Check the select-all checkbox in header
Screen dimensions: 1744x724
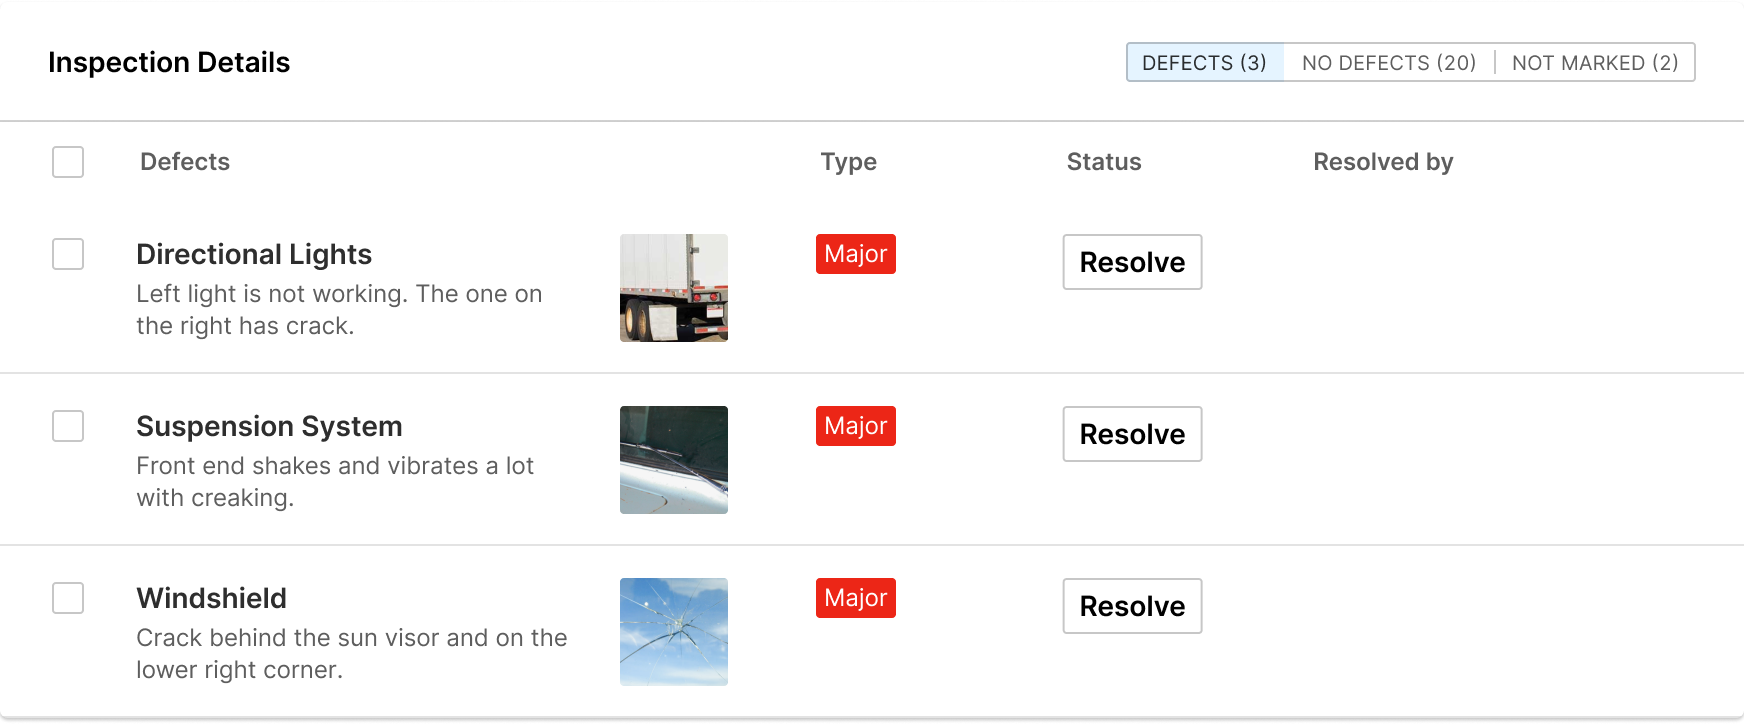coord(68,162)
